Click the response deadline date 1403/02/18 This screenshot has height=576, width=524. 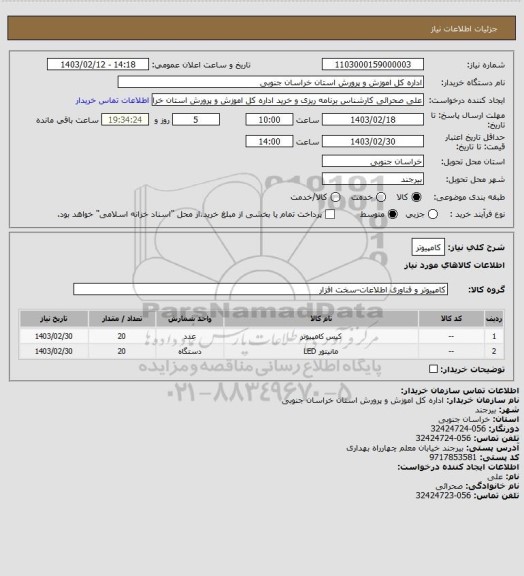pyautogui.click(x=373, y=120)
